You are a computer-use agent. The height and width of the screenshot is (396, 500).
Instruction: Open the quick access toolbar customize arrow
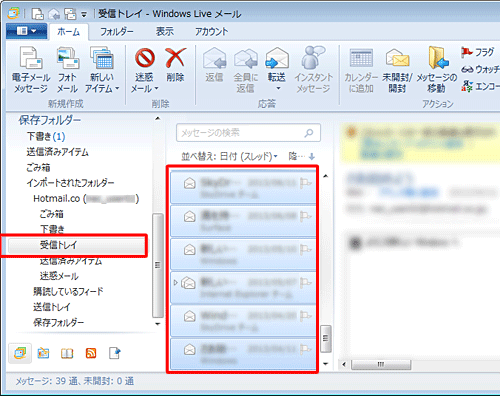pyautogui.click(x=84, y=15)
